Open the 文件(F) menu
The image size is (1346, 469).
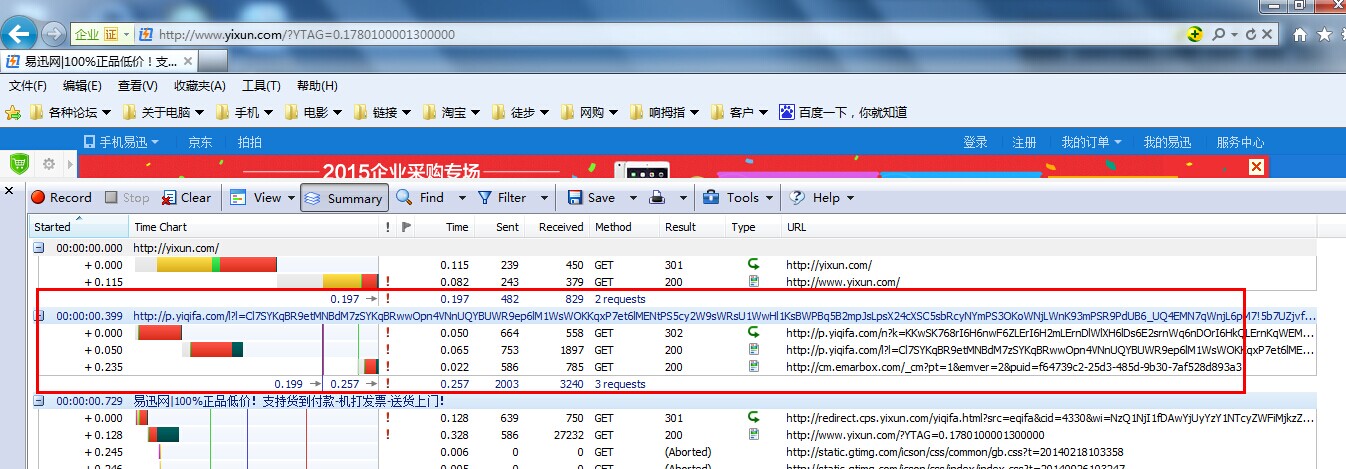28,86
